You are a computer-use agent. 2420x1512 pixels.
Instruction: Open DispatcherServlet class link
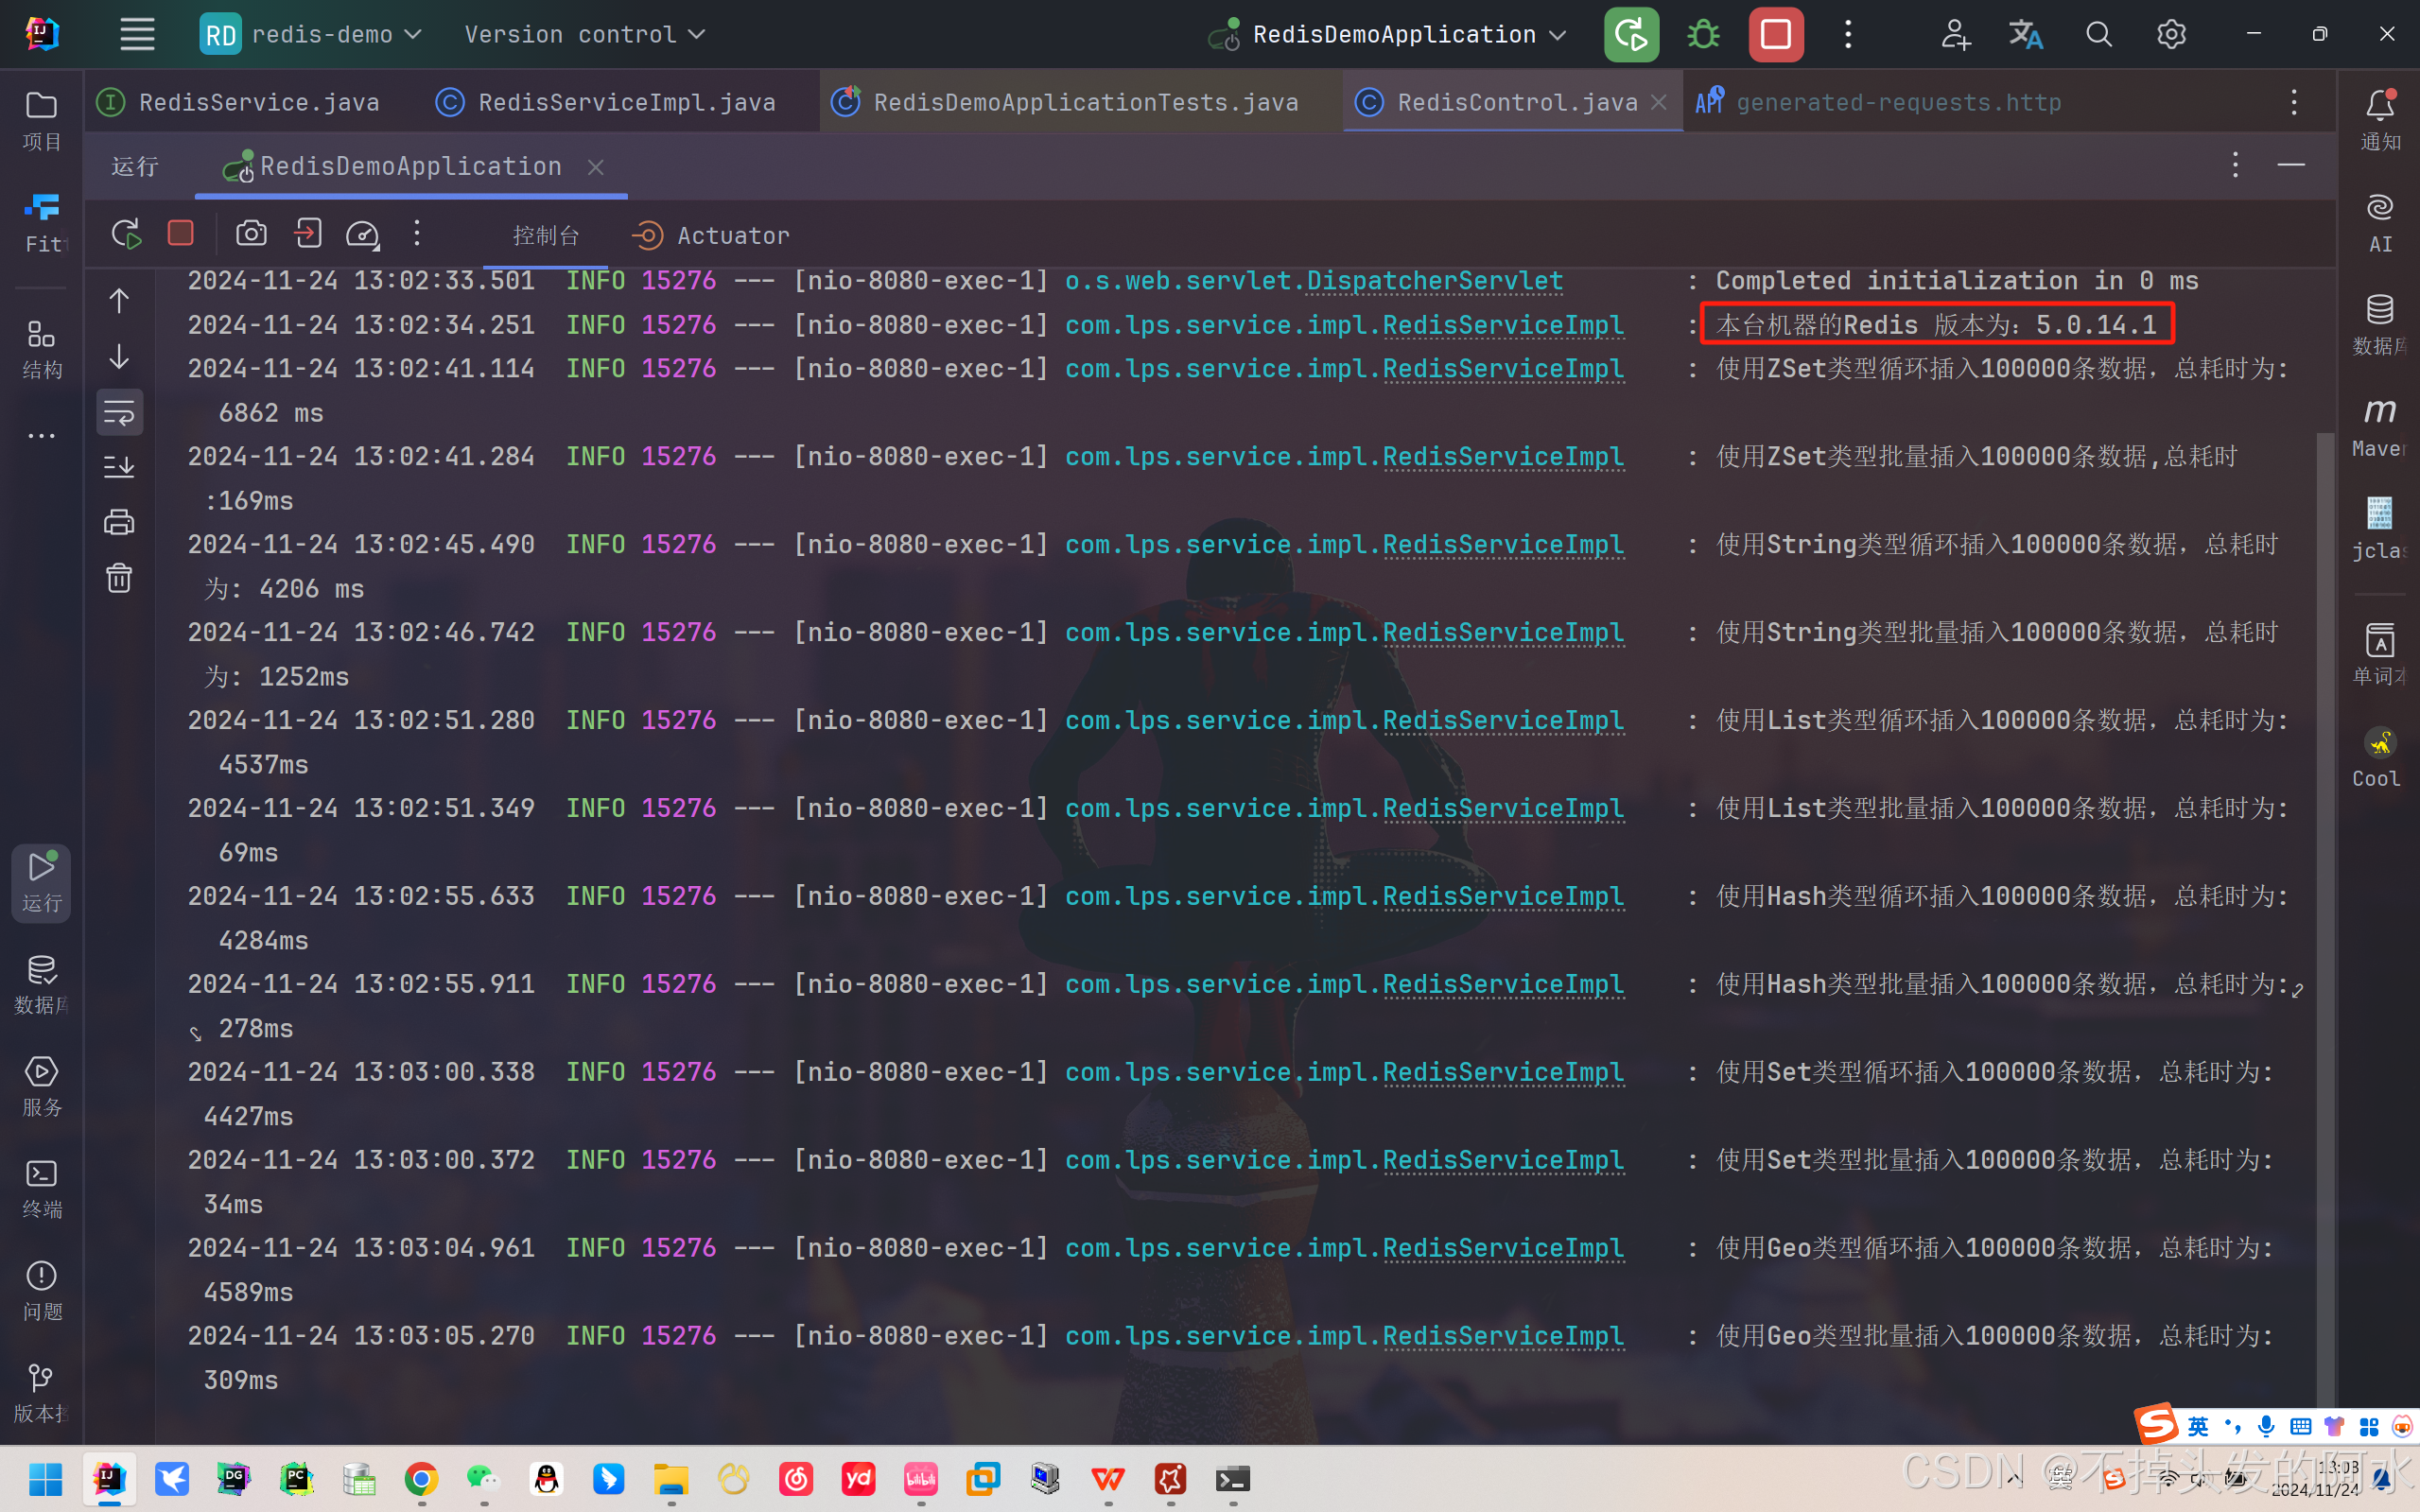click(x=1434, y=281)
